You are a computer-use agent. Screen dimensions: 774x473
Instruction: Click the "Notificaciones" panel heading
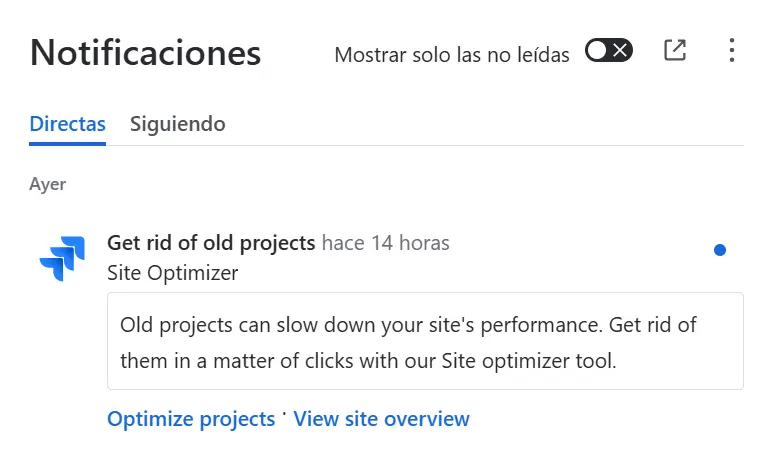point(145,52)
